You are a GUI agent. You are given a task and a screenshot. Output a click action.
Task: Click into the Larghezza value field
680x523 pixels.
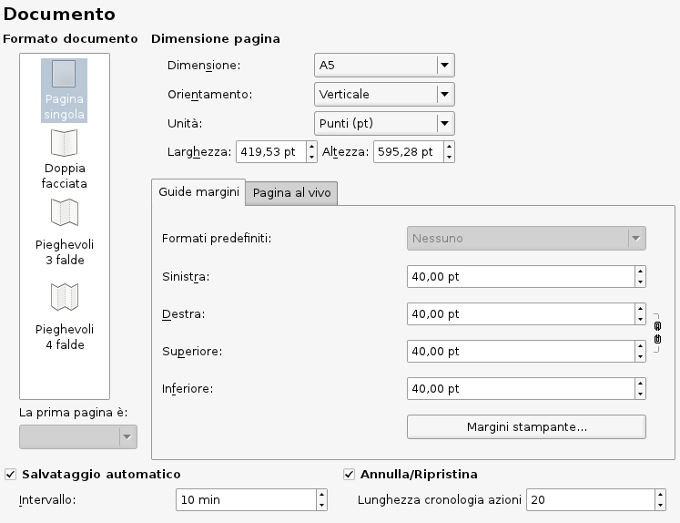point(271,152)
